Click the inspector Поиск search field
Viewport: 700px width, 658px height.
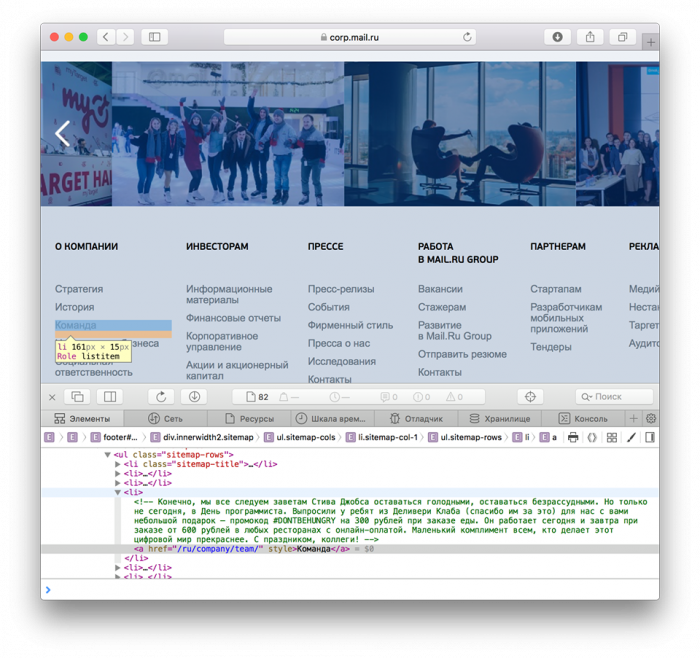[614, 396]
